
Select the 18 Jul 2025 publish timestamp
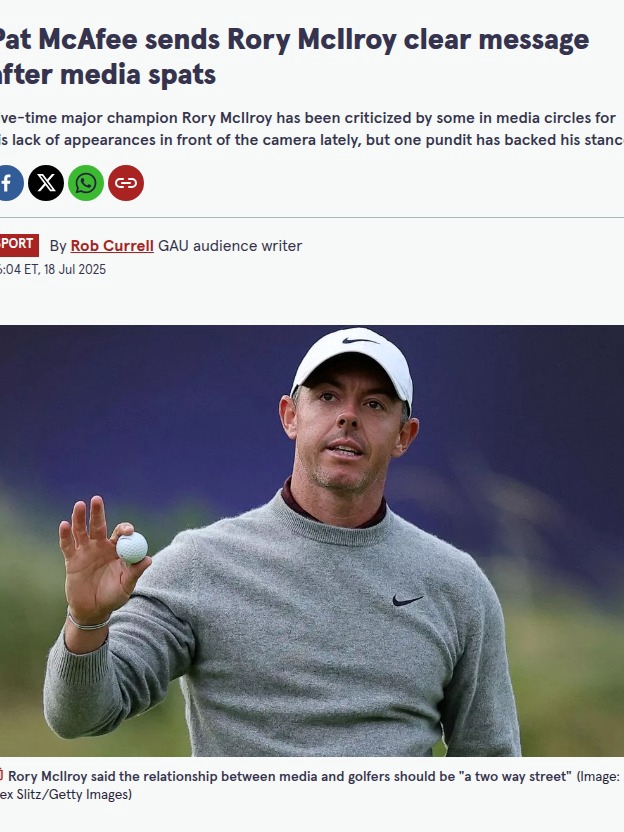pyautogui.click(x=53, y=270)
